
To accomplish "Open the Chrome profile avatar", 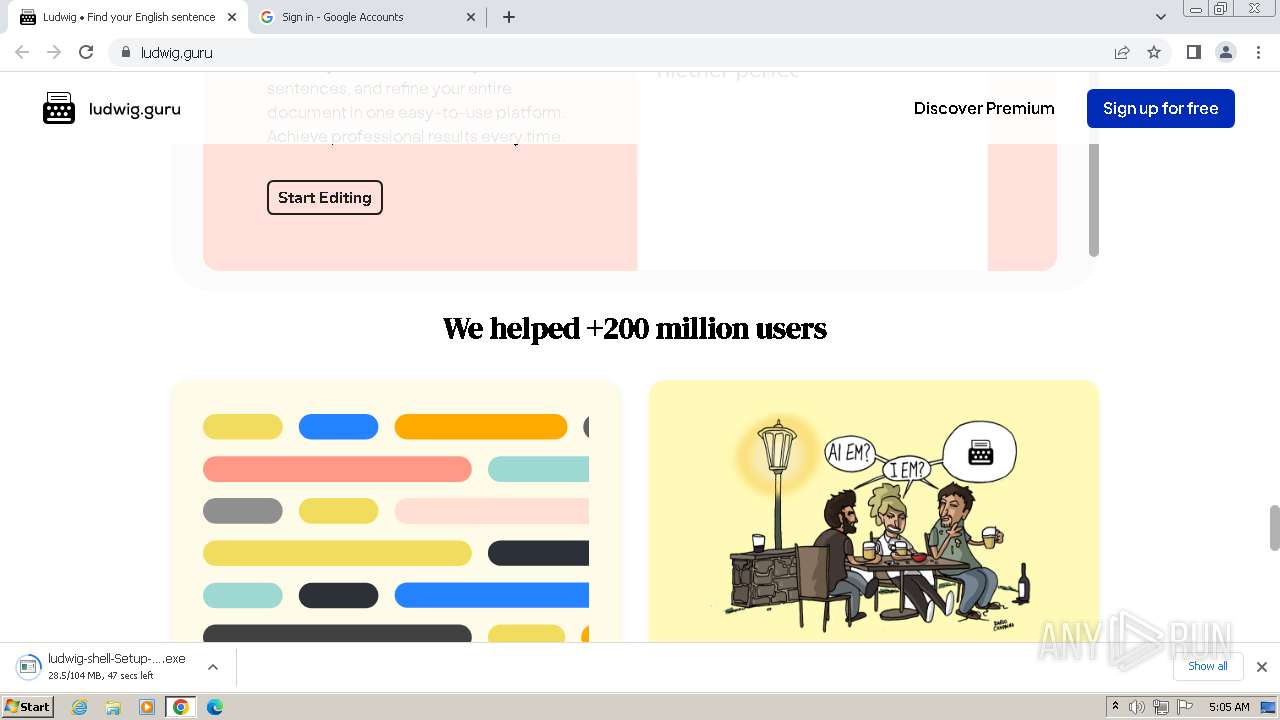I will click(1226, 52).
